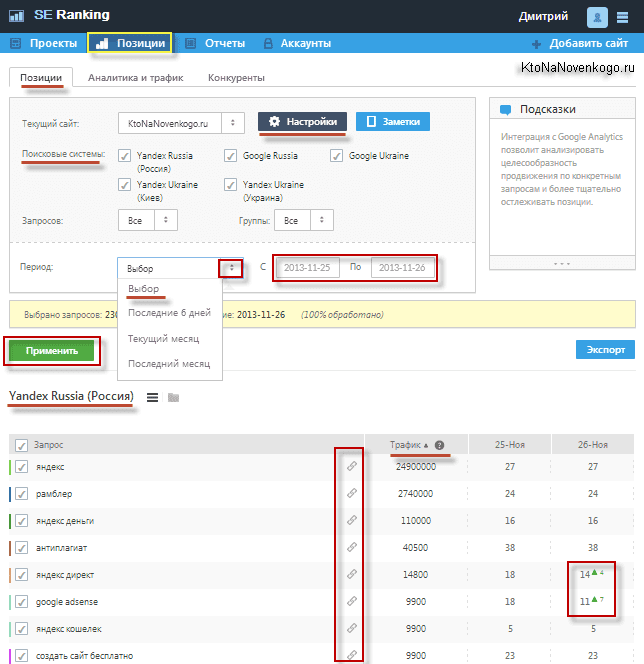Image resolution: width=644 pixels, height=664 pixels.
Task: Uncheck Google Russia search engine
Action: point(230,155)
